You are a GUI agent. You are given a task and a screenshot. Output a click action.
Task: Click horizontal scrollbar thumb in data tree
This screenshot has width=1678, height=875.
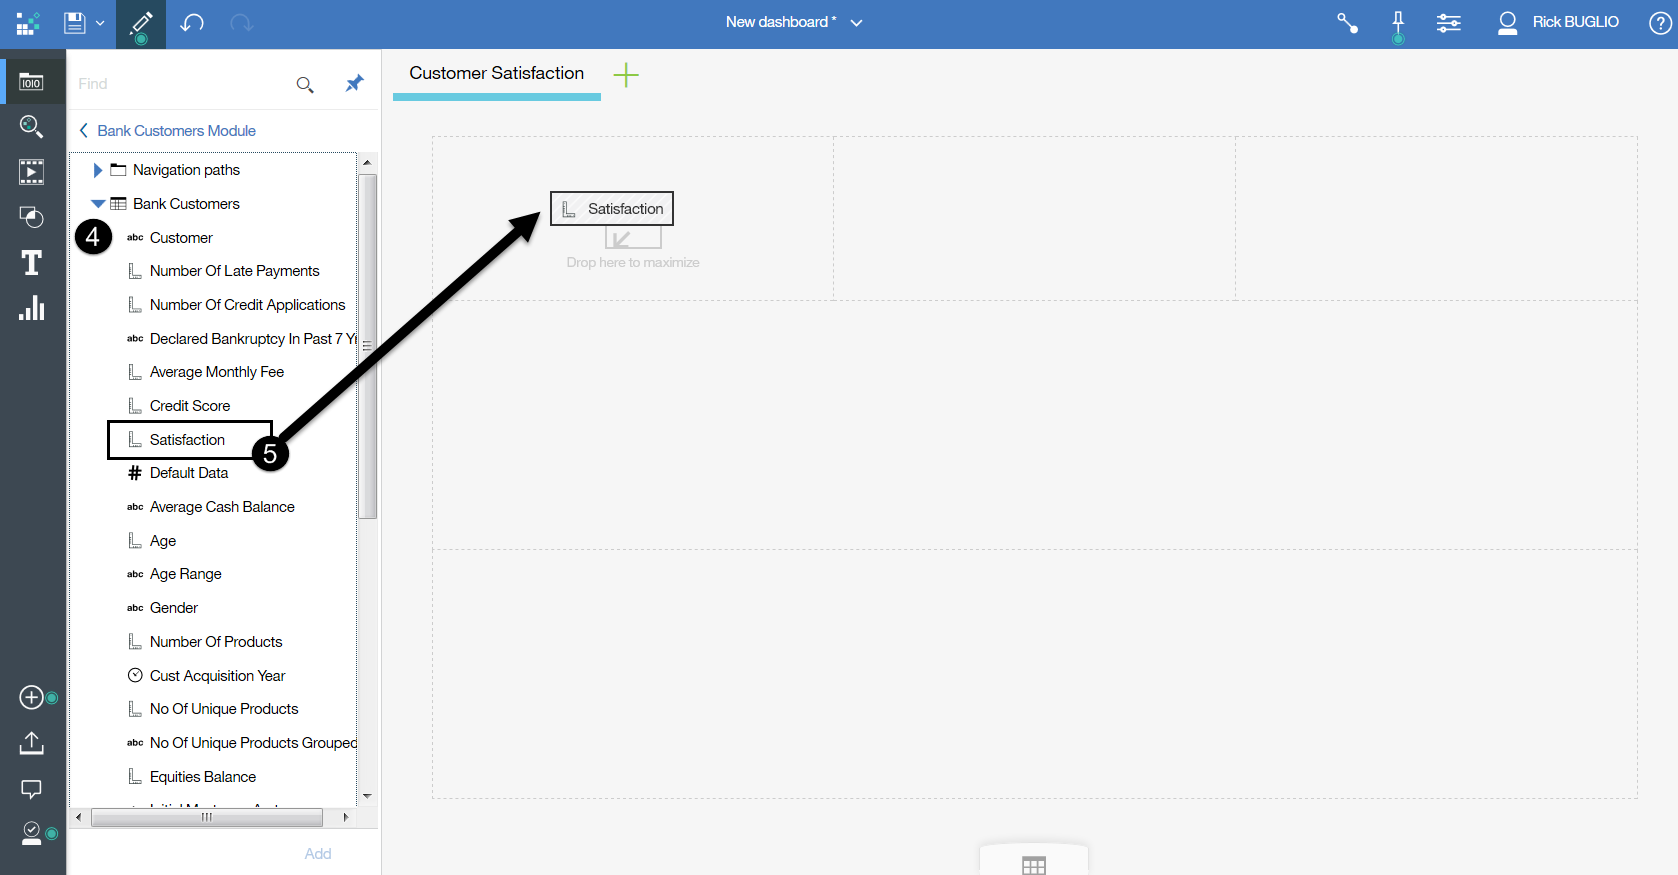pyautogui.click(x=207, y=818)
